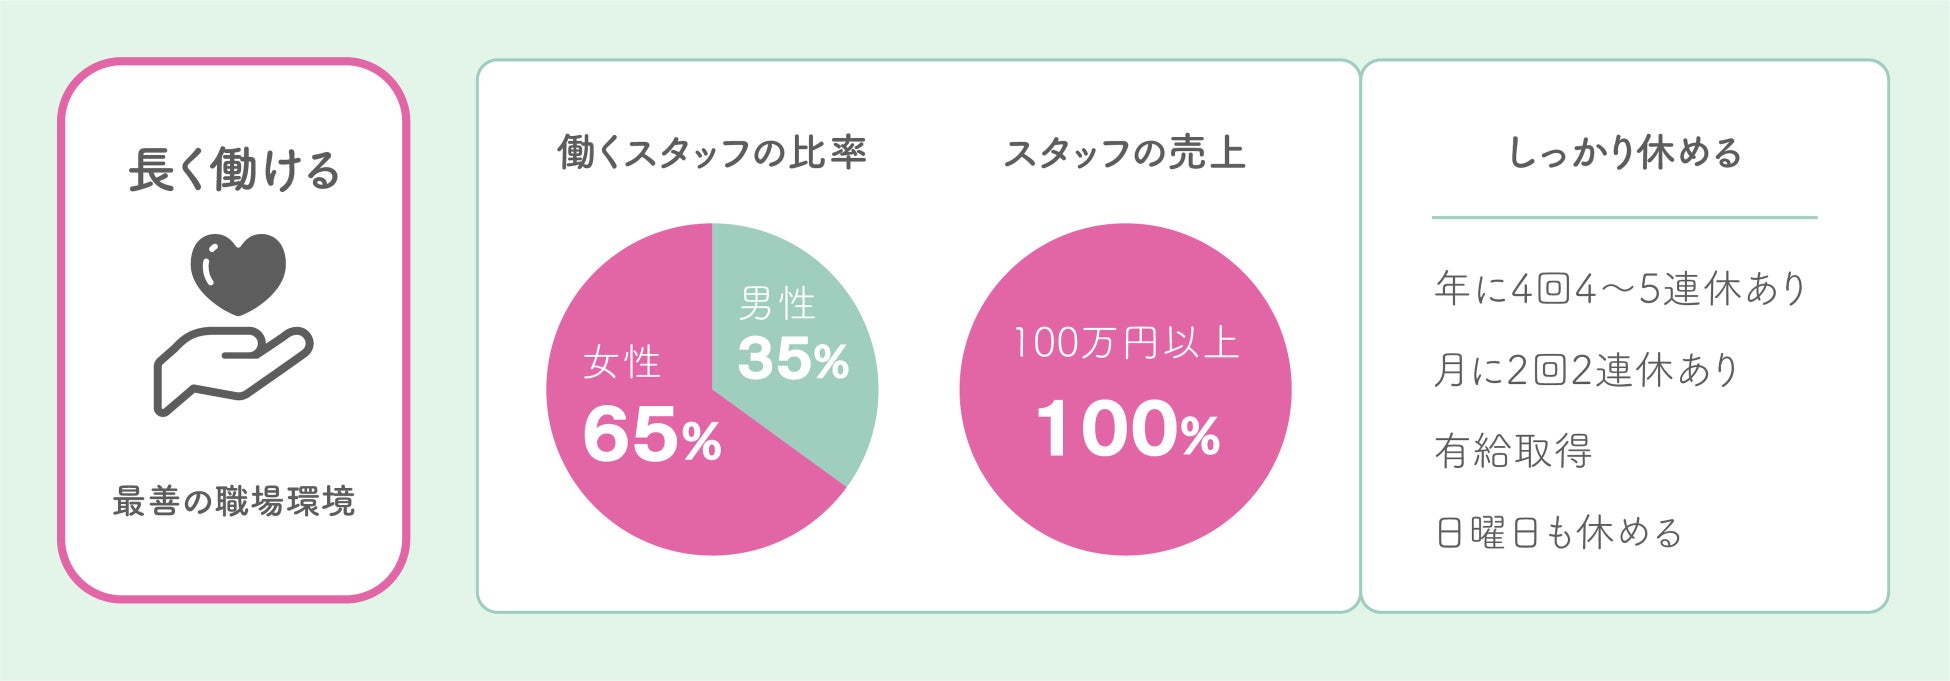Screen dimensions: 1950x681
Task: Click the 長く働ける heading
Action: (234, 170)
